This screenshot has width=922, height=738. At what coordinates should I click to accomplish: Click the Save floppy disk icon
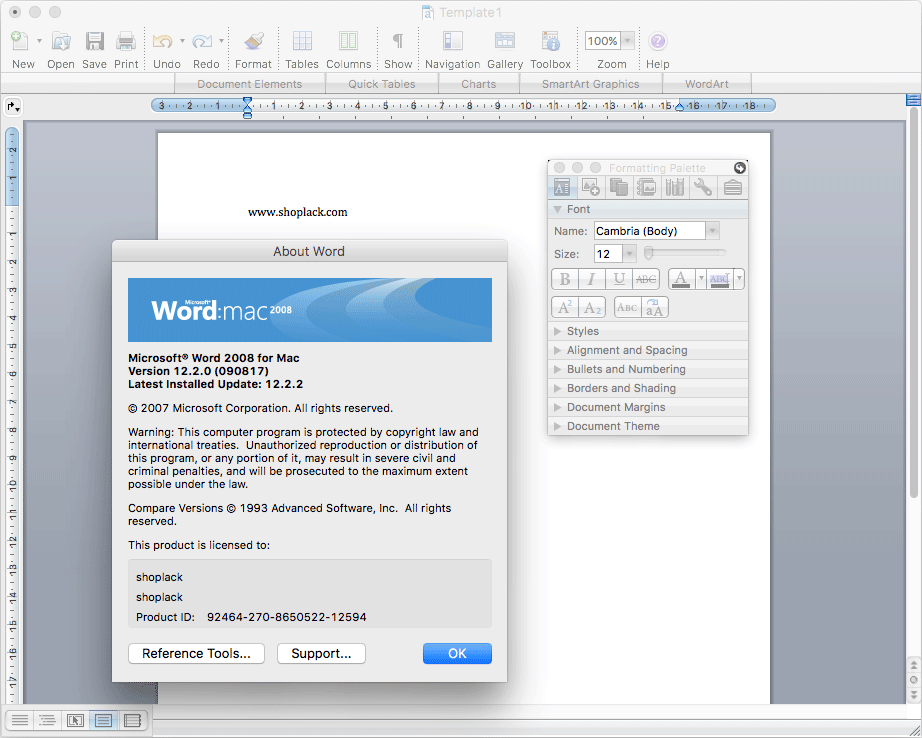tap(94, 41)
